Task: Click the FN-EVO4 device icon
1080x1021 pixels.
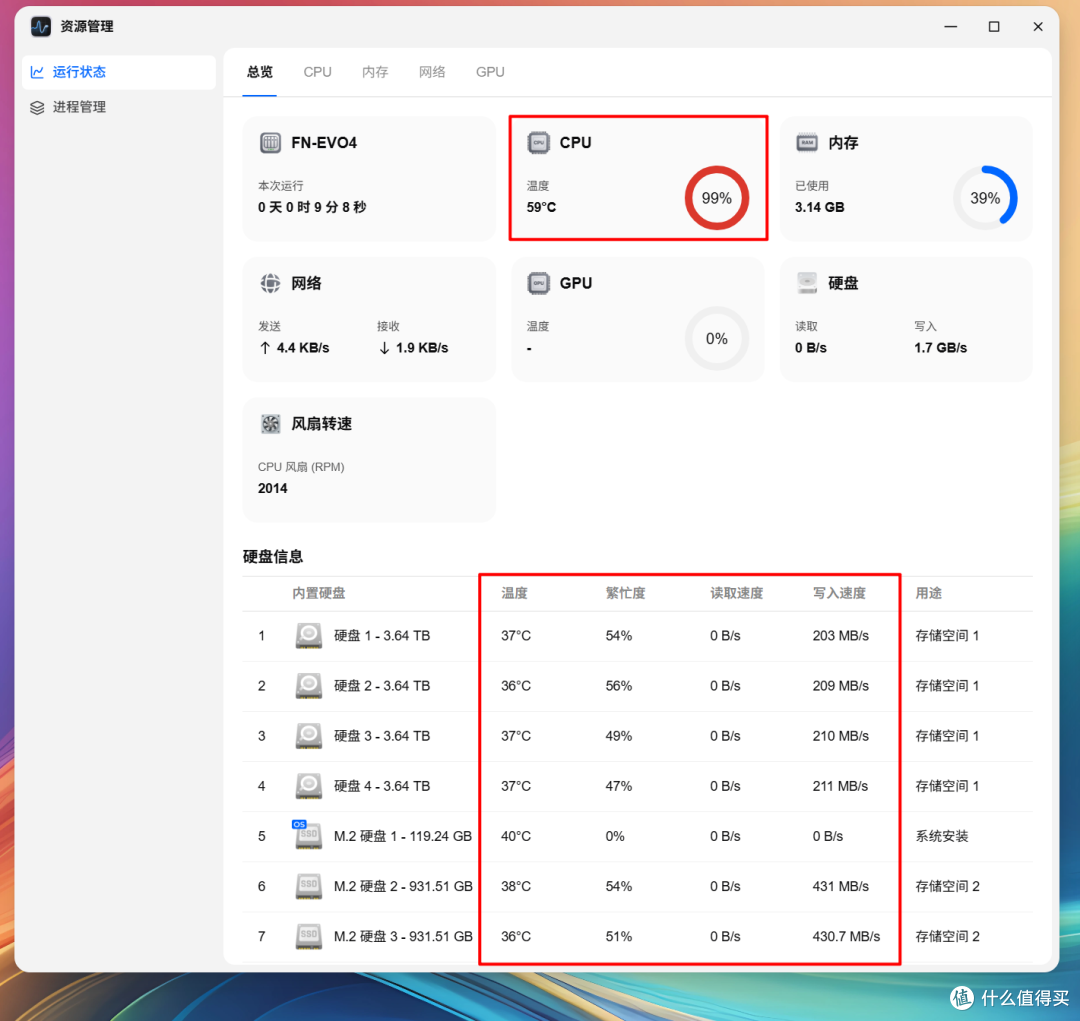Action: click(x=270, y=143)
